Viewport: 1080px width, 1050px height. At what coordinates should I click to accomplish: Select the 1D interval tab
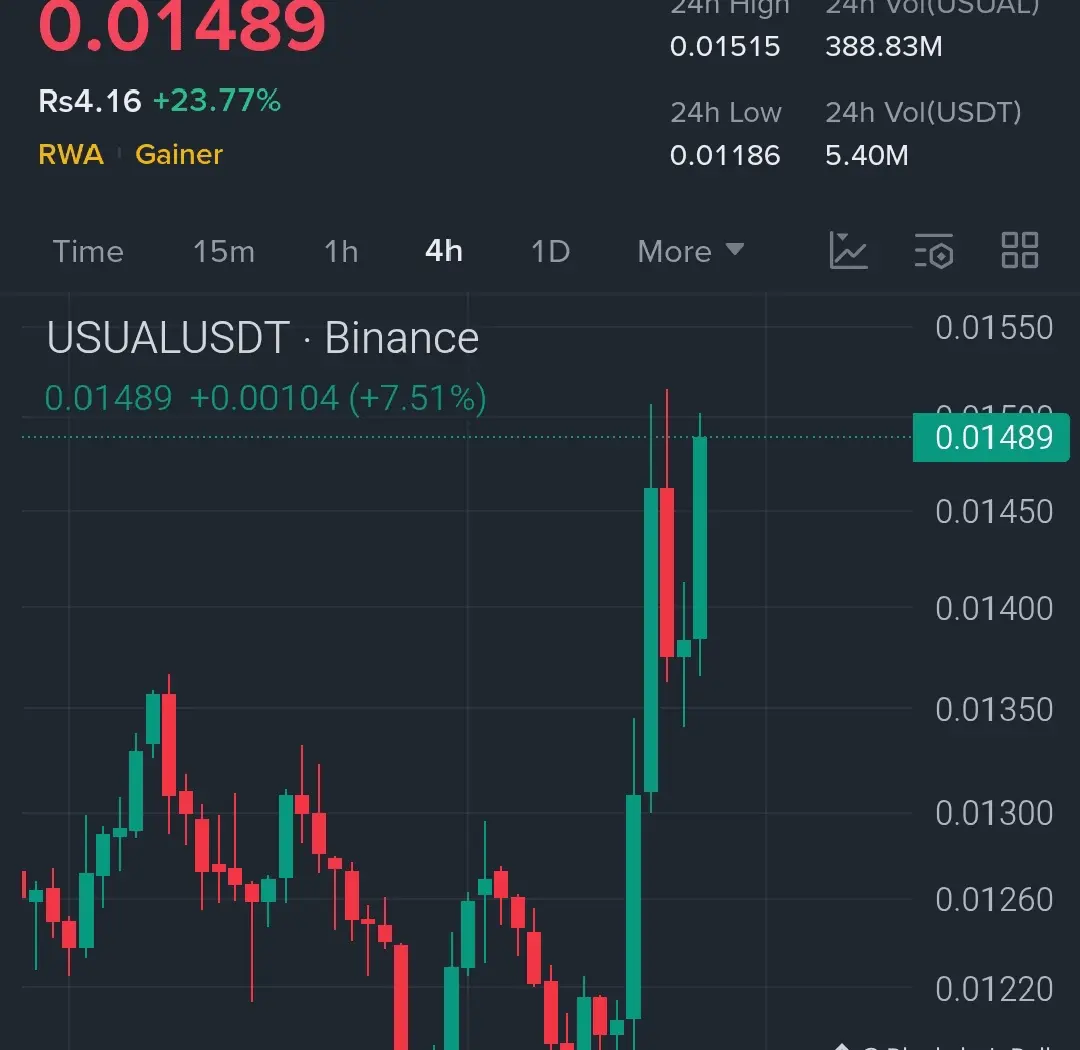pyautogui.click(x=550, y=251)
